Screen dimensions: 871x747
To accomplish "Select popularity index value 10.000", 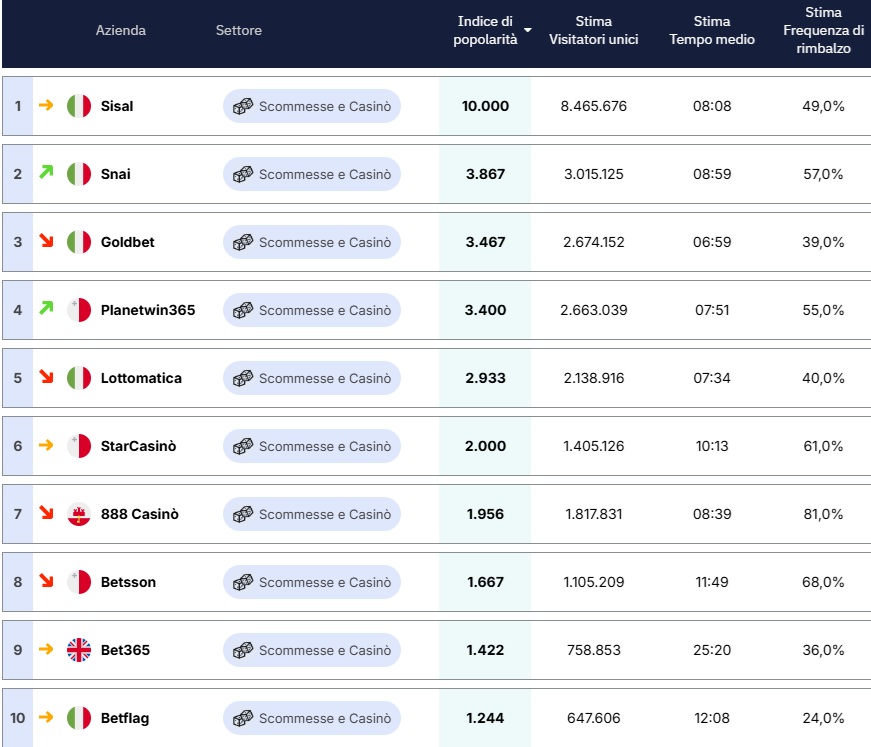I will coord(485,106).
